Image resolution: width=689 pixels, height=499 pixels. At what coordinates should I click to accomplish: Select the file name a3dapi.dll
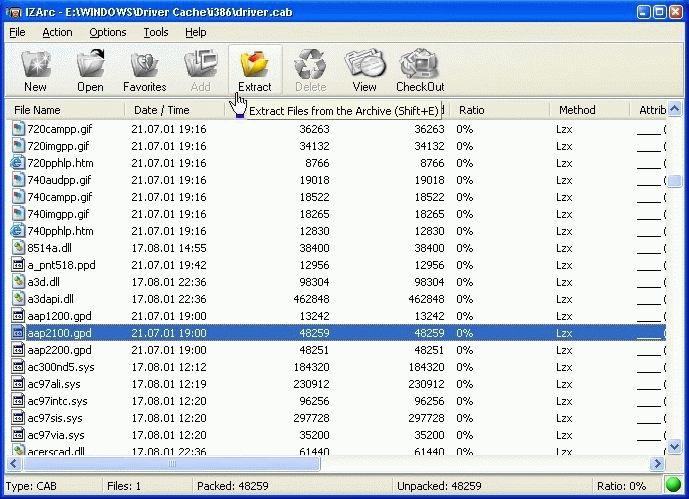(51, 299)
